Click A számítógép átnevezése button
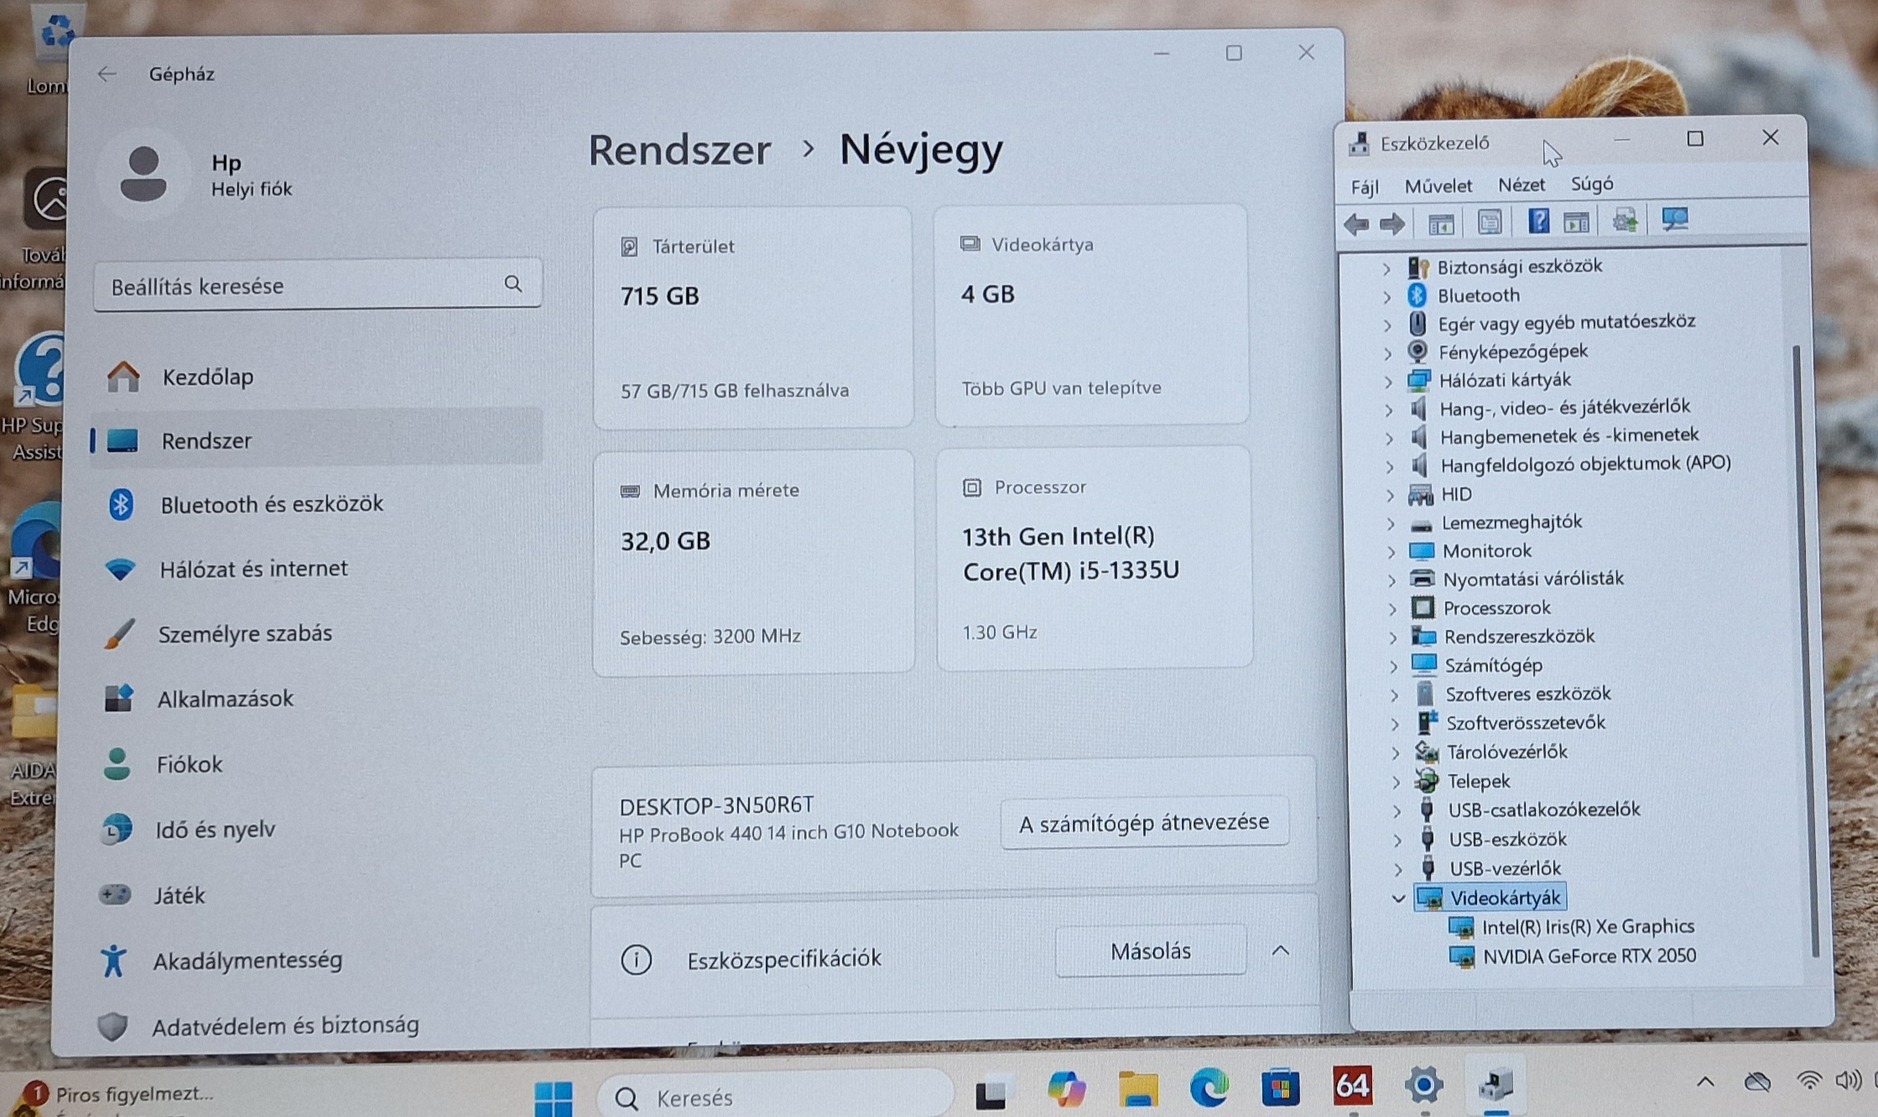 click(1143, 823)
